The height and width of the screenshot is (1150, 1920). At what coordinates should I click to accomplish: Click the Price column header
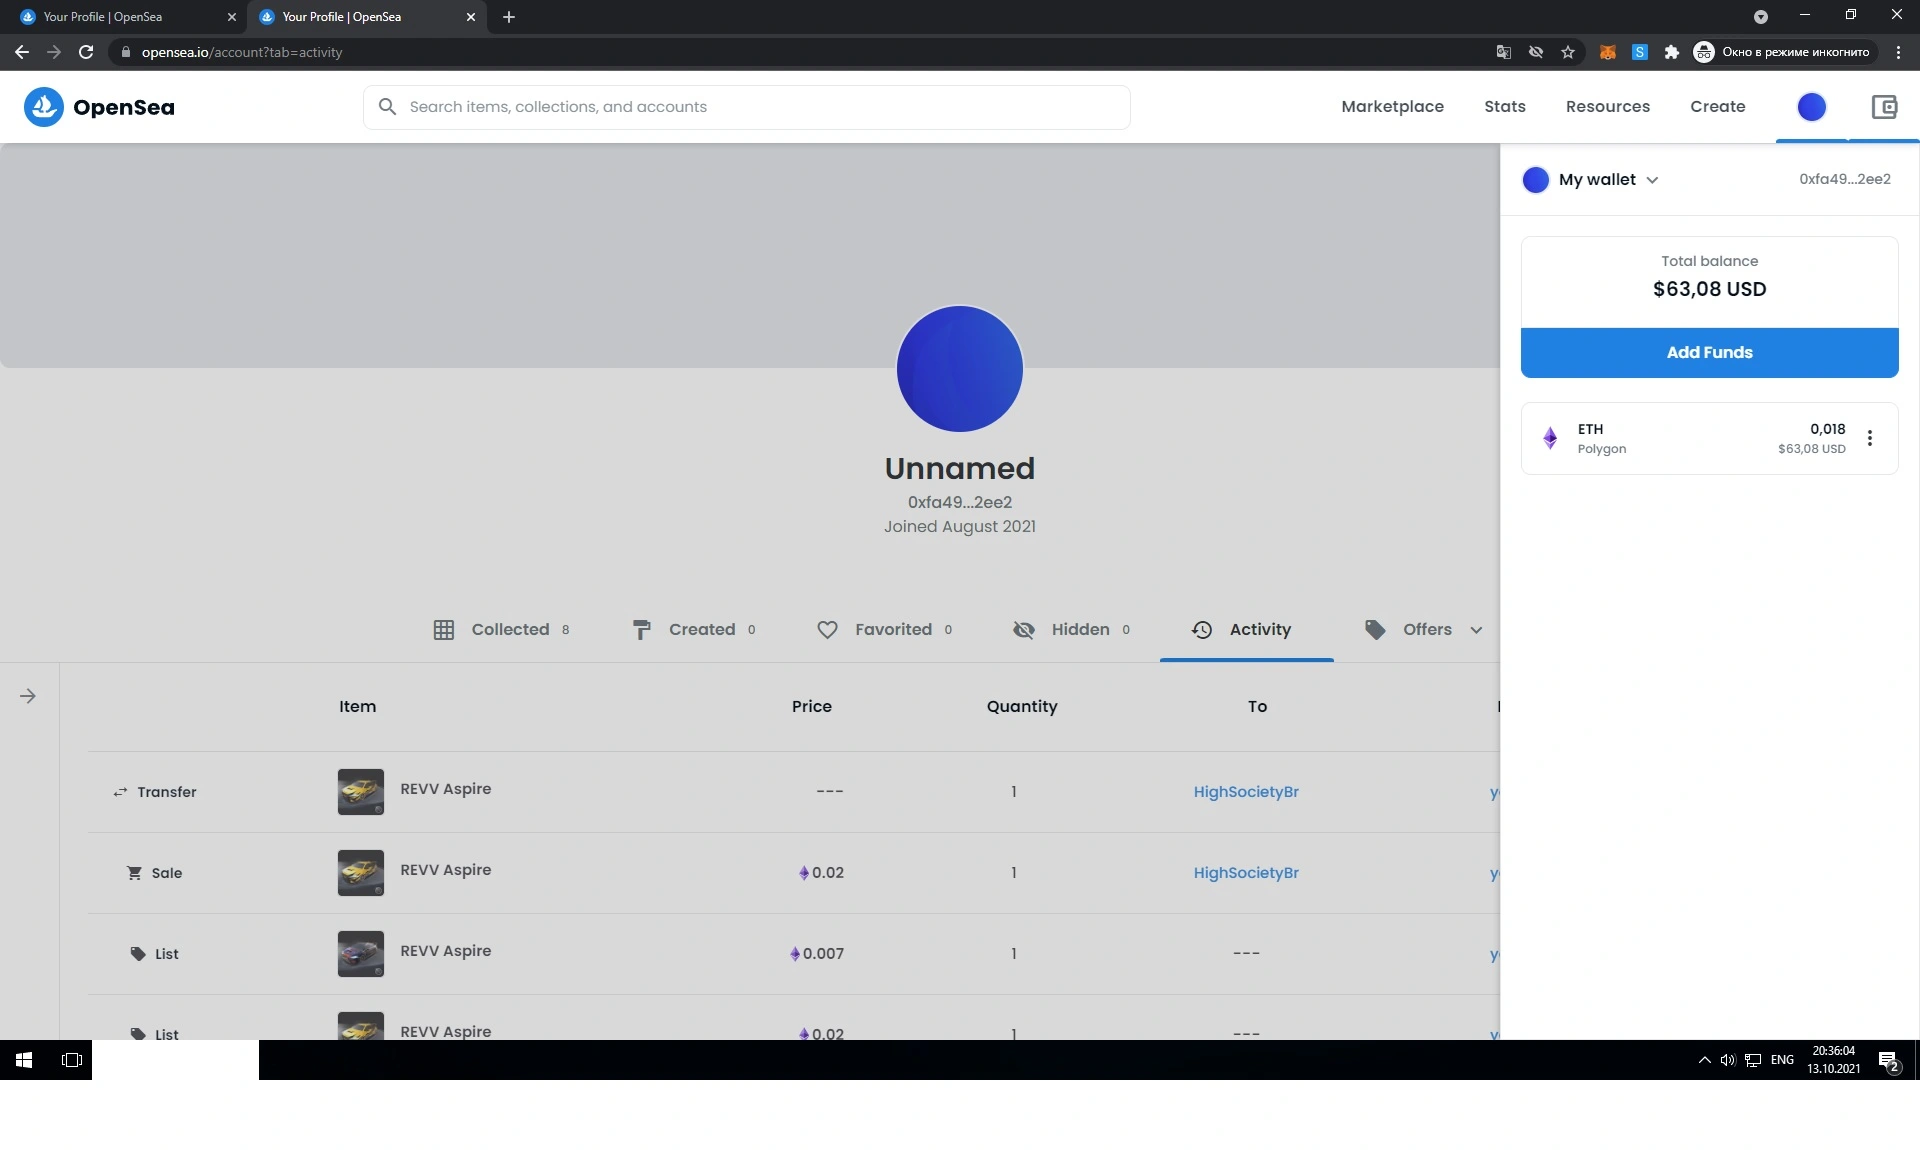811,707
